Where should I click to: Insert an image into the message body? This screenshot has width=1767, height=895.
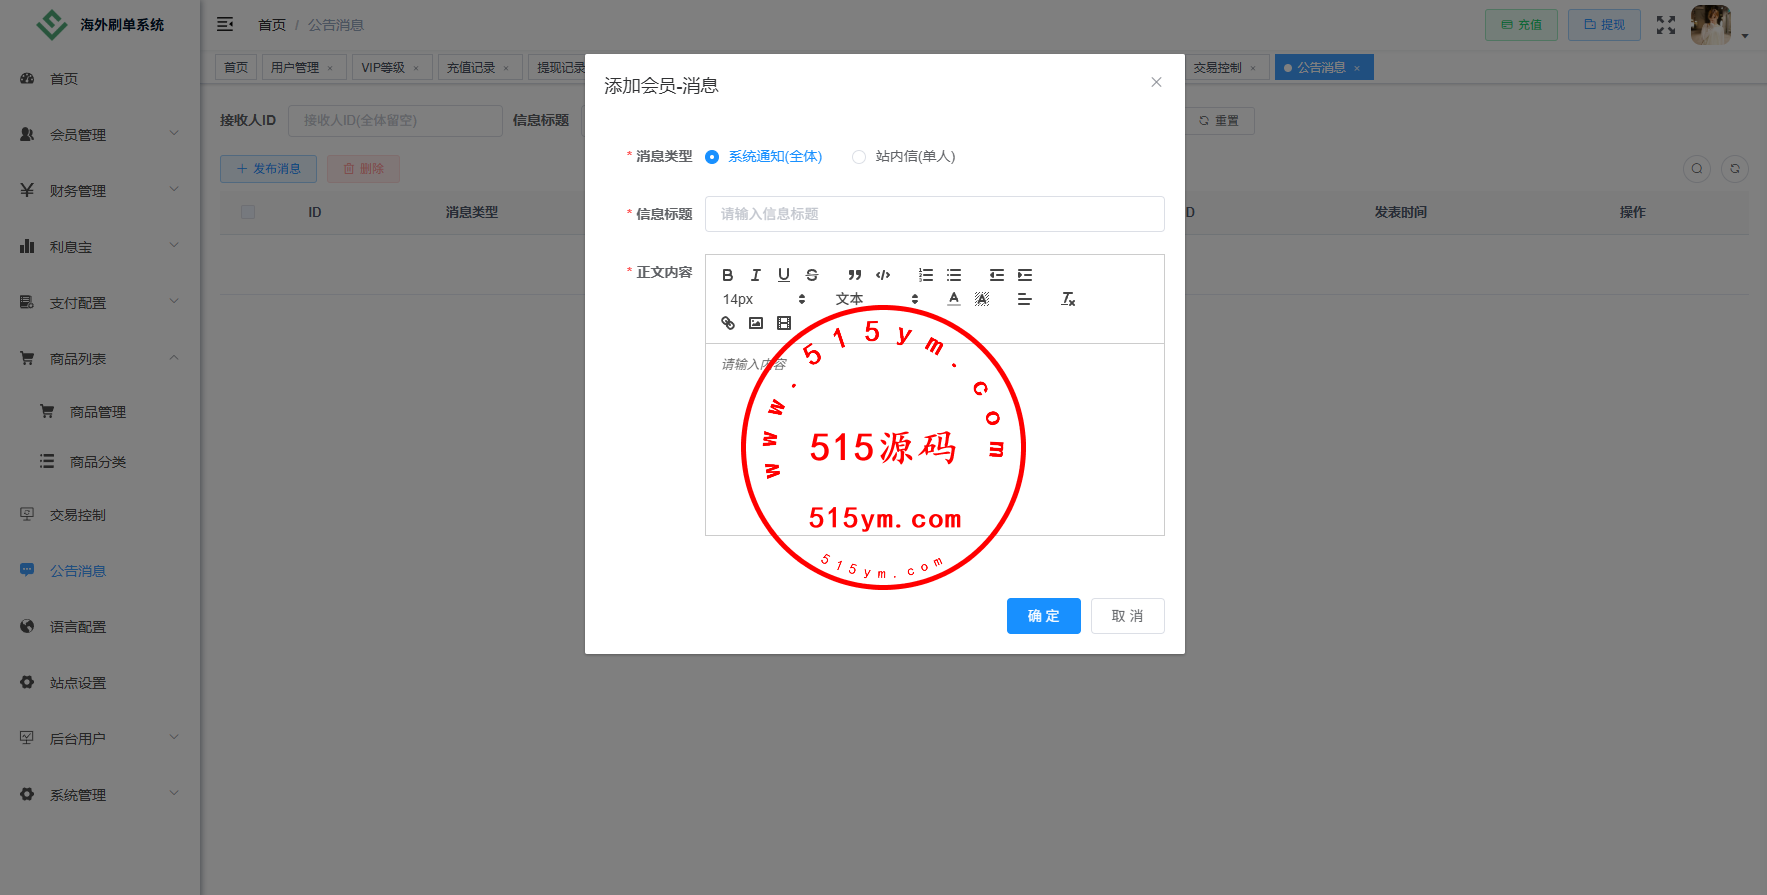[x=756, y=323]
